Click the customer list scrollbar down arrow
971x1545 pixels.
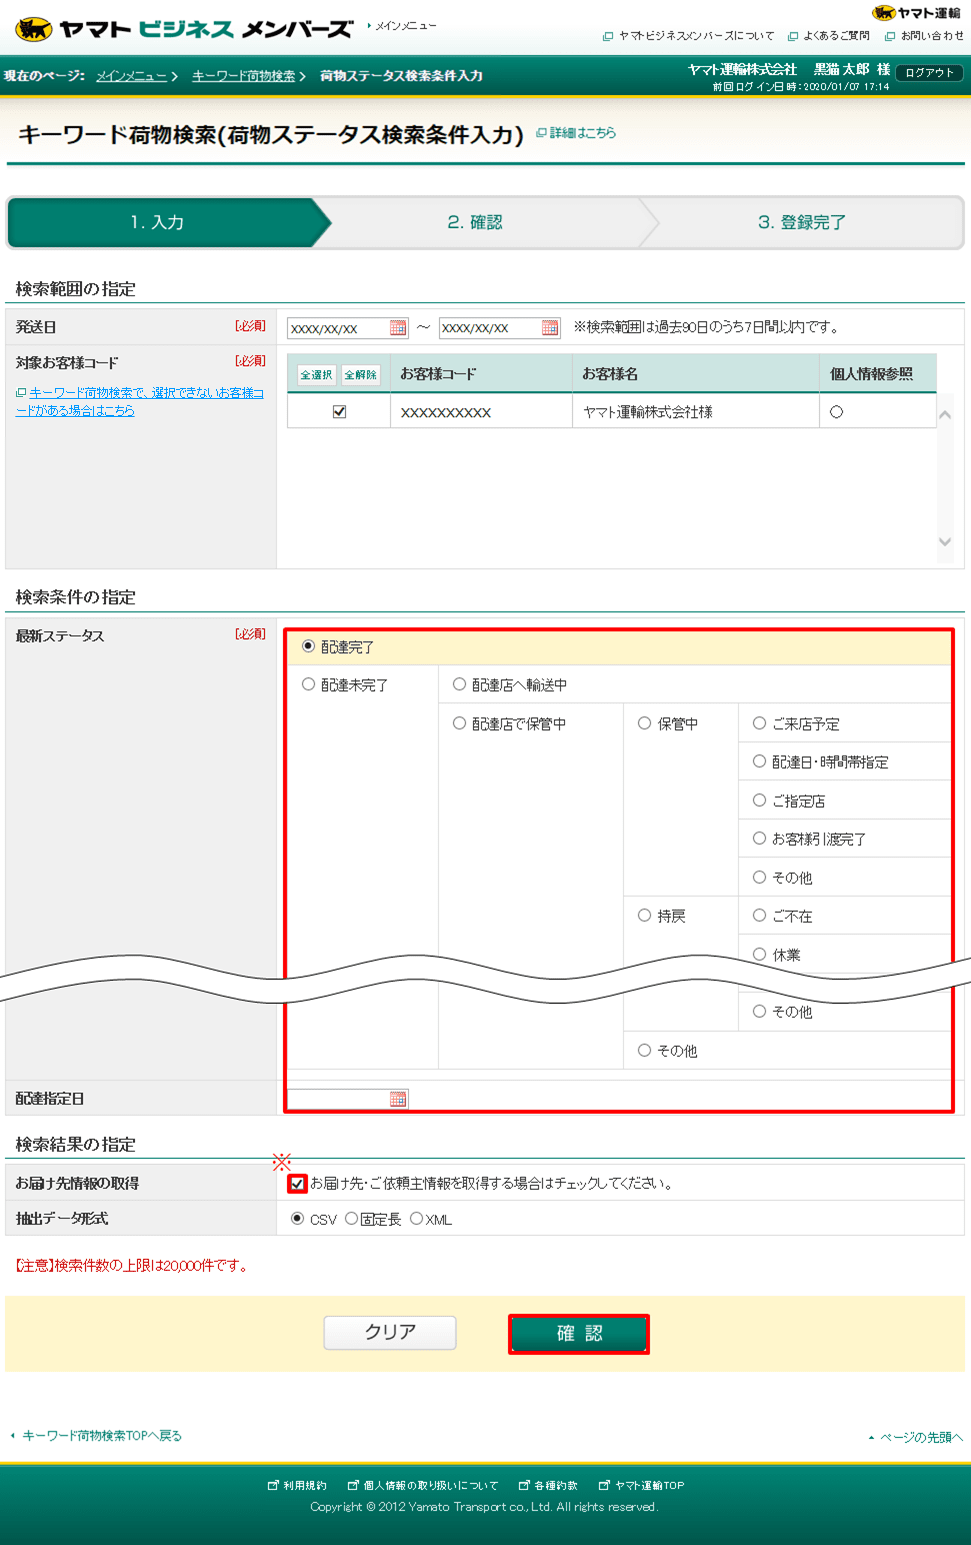point(944,541)
